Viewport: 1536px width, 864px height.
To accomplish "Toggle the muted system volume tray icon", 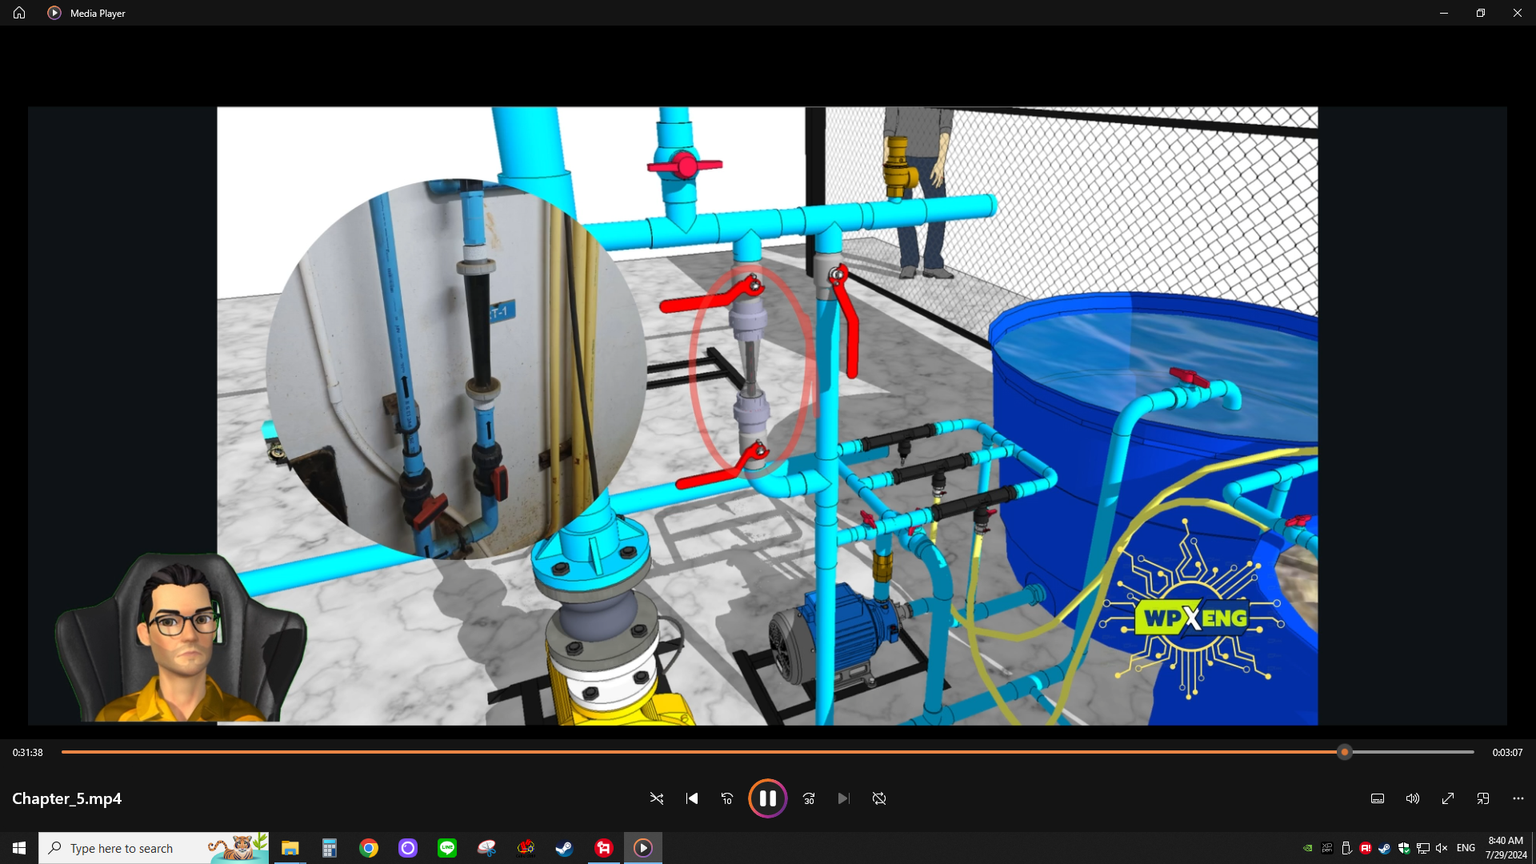I will [x=1441, y=848].
